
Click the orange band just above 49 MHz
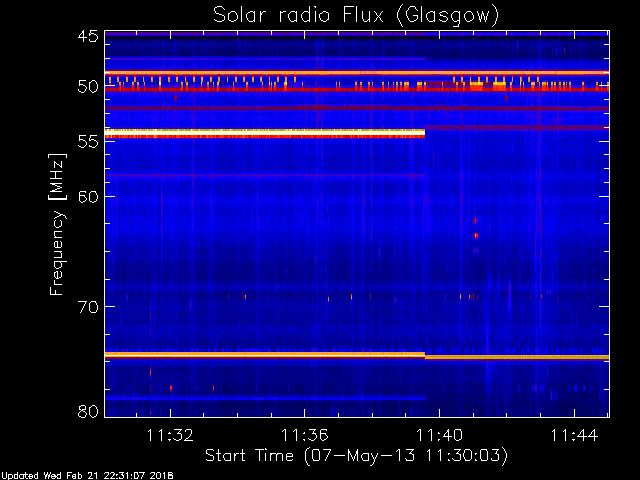357,73
